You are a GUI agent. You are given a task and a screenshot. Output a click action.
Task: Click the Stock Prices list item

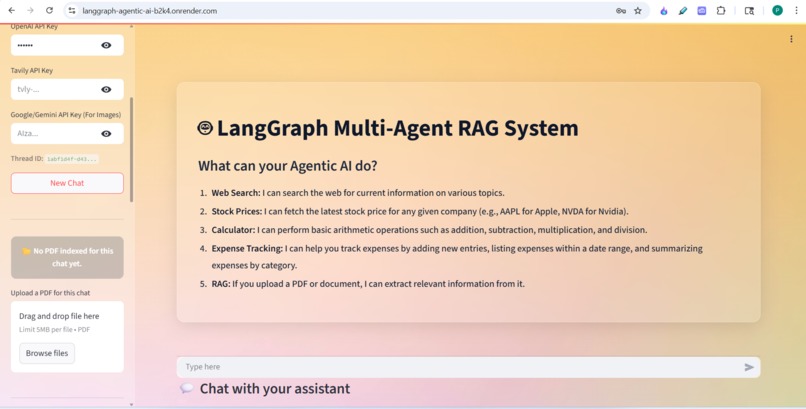[x=420, y=211]
